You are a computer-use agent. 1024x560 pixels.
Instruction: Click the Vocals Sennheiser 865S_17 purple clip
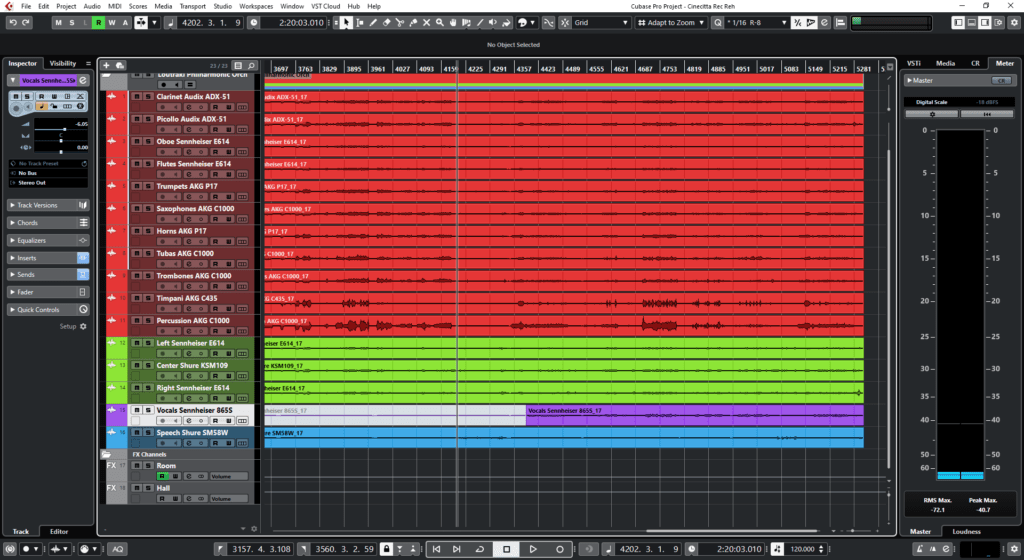694,415
